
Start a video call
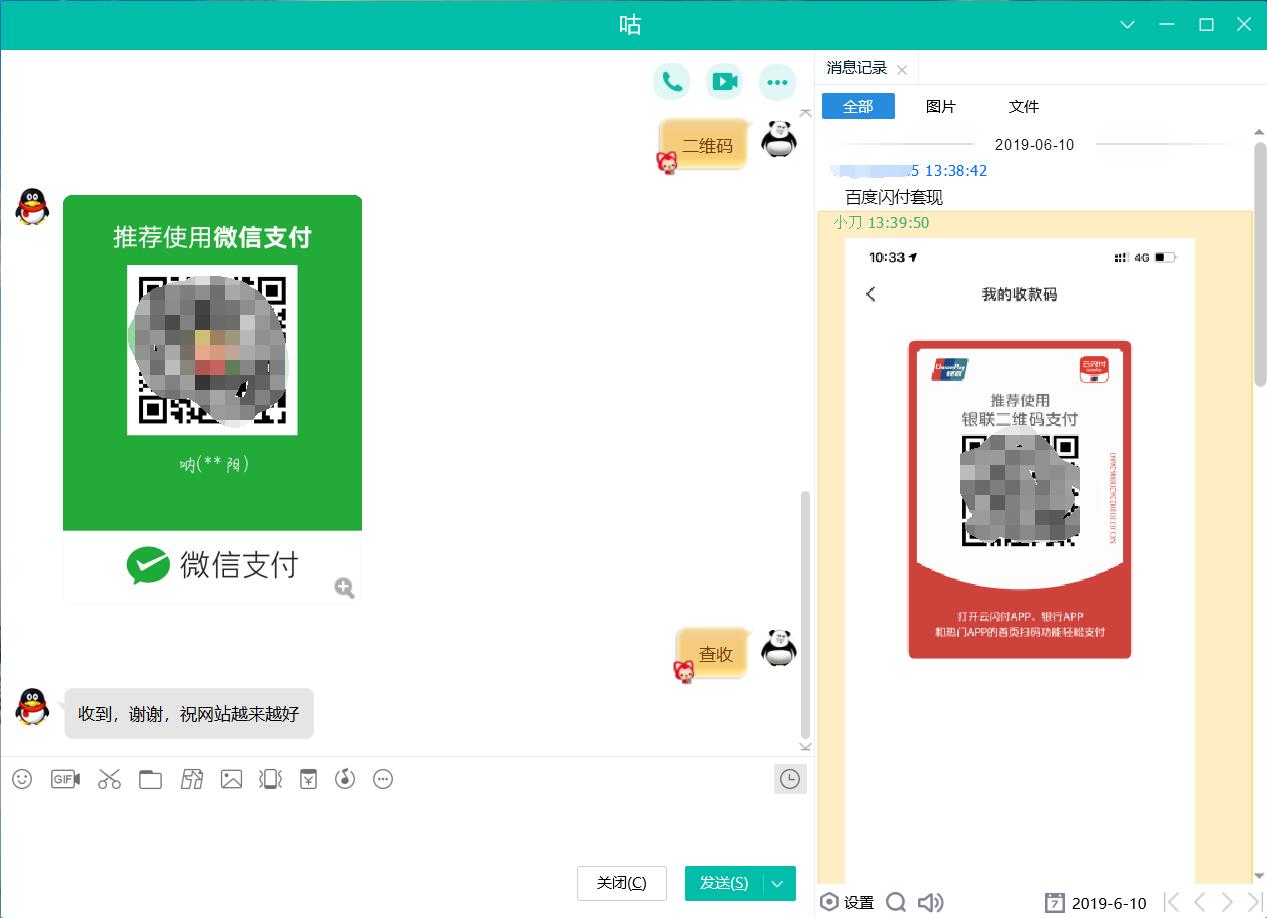724,82
